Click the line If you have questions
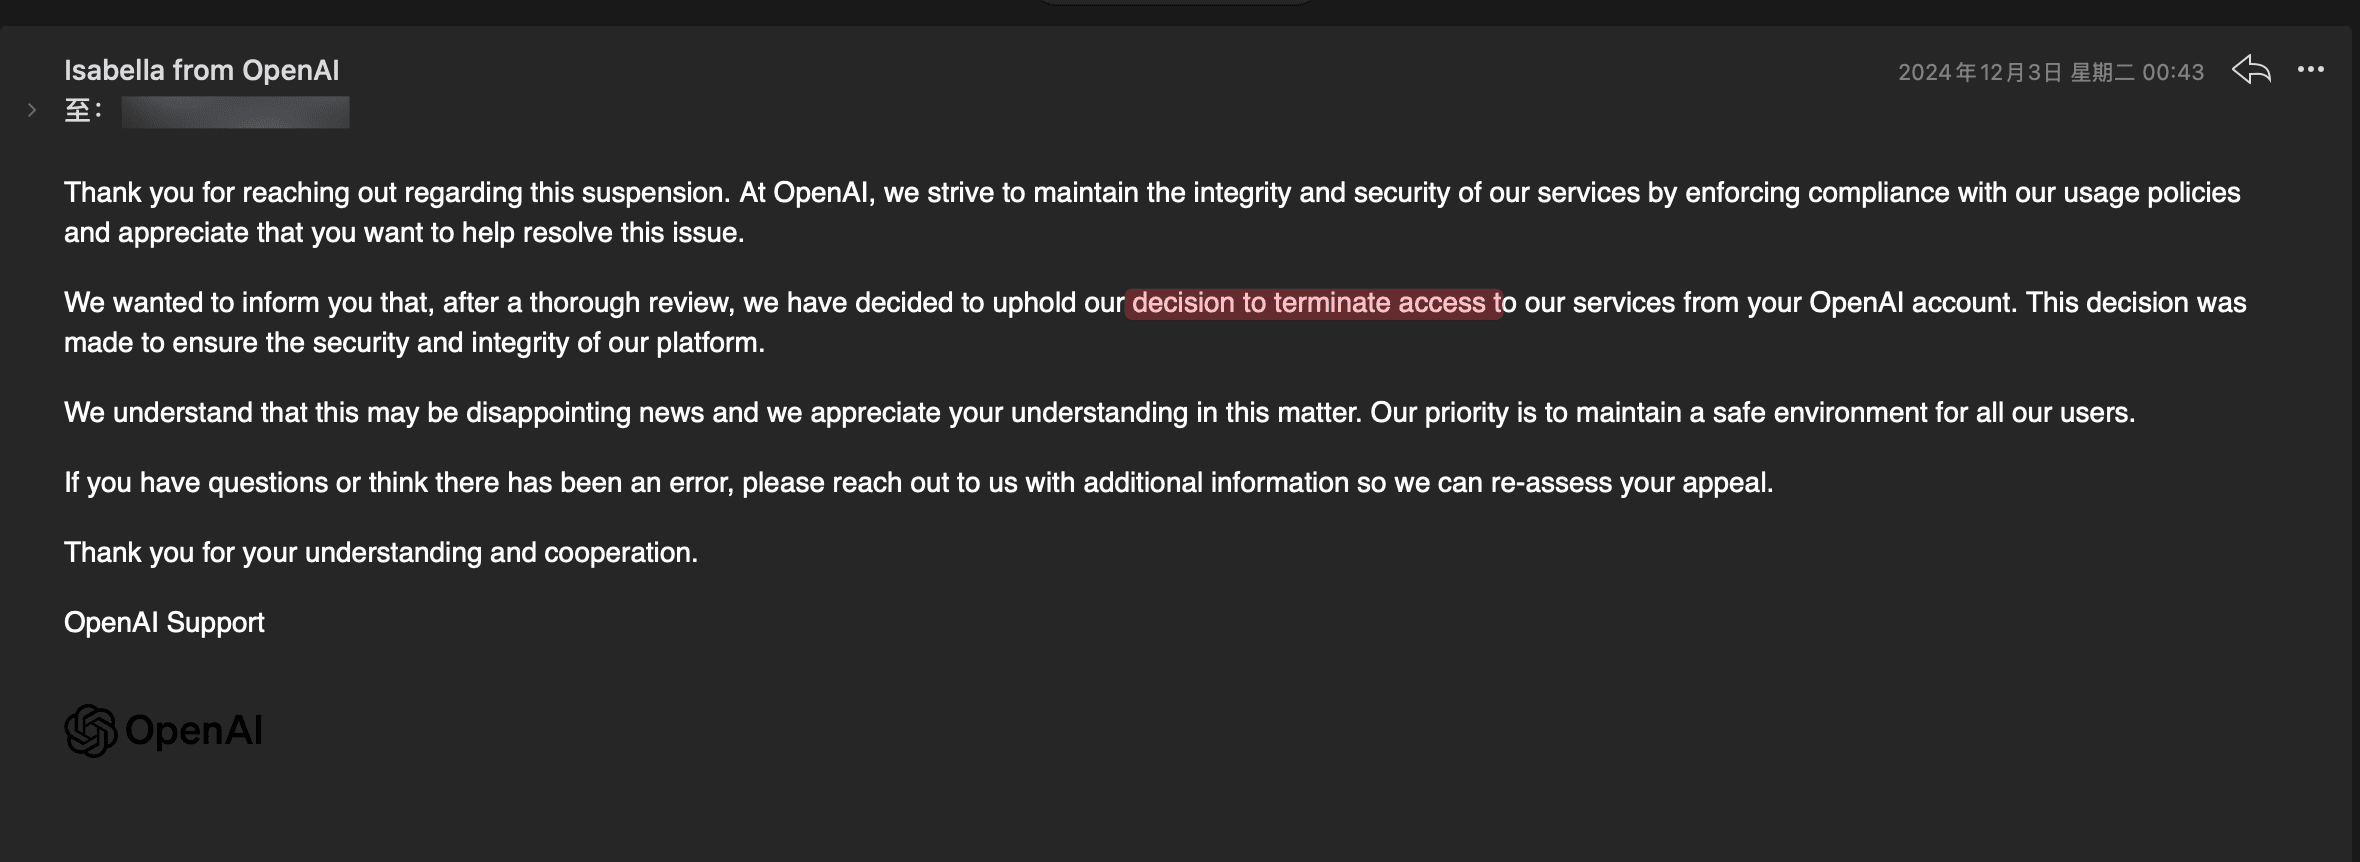This screenshot has width=2360, height=862. [x=918, y=483]
